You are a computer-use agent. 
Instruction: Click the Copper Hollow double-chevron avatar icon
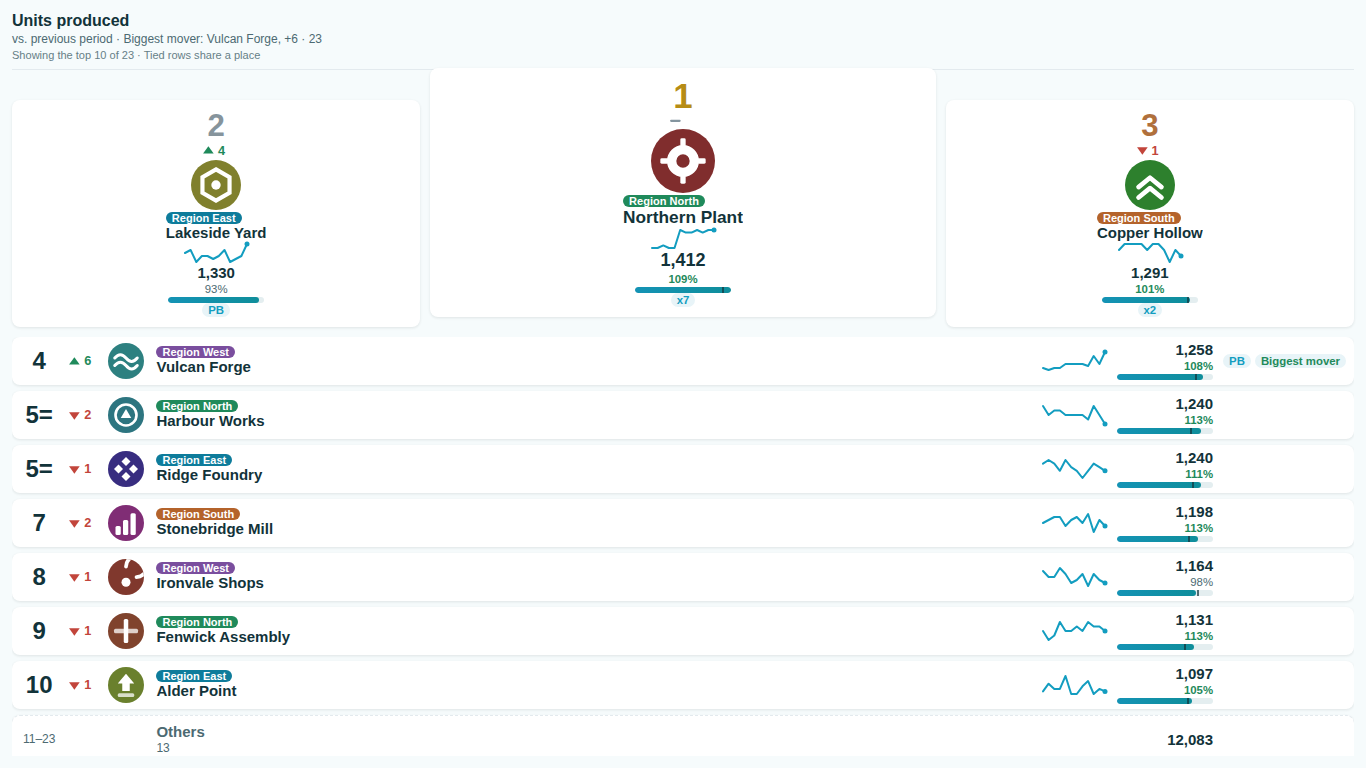coord(1150,185)
